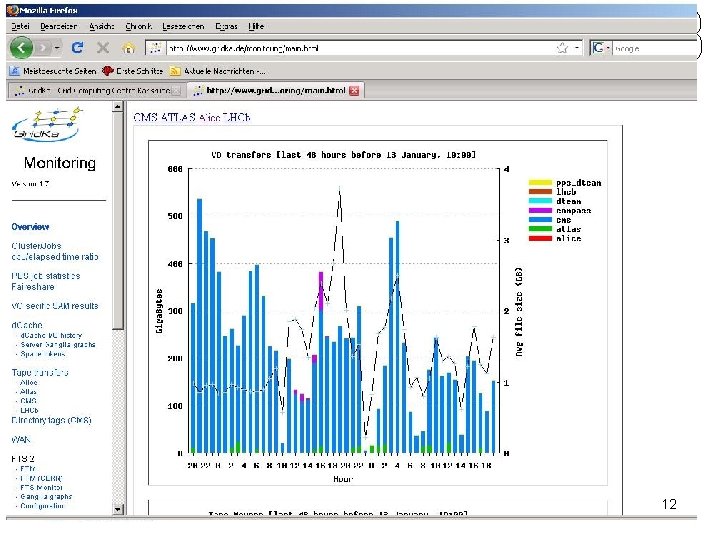Click the Firefox icon in the title bar
Image resolution: width=720 pixels, height=540 pixels.
[x=13, y=10]
